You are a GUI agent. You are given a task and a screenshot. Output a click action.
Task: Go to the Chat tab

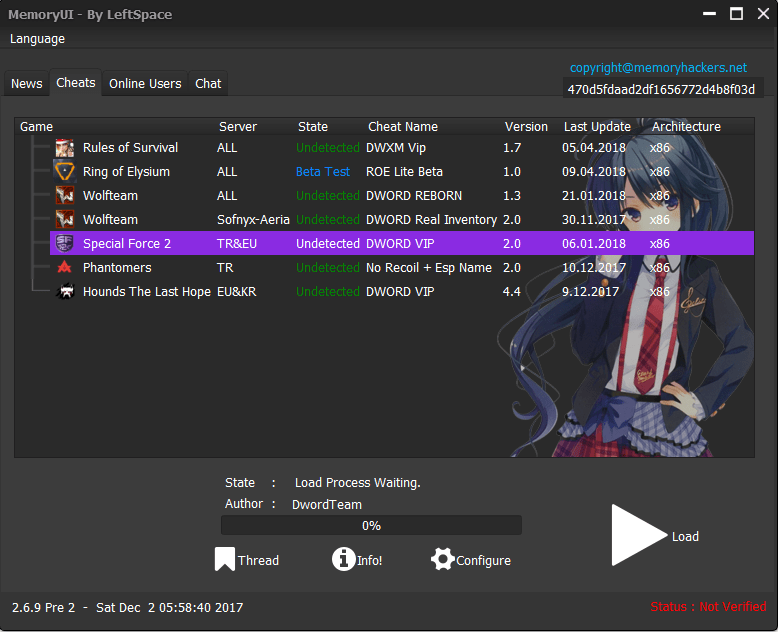(208, 83)
